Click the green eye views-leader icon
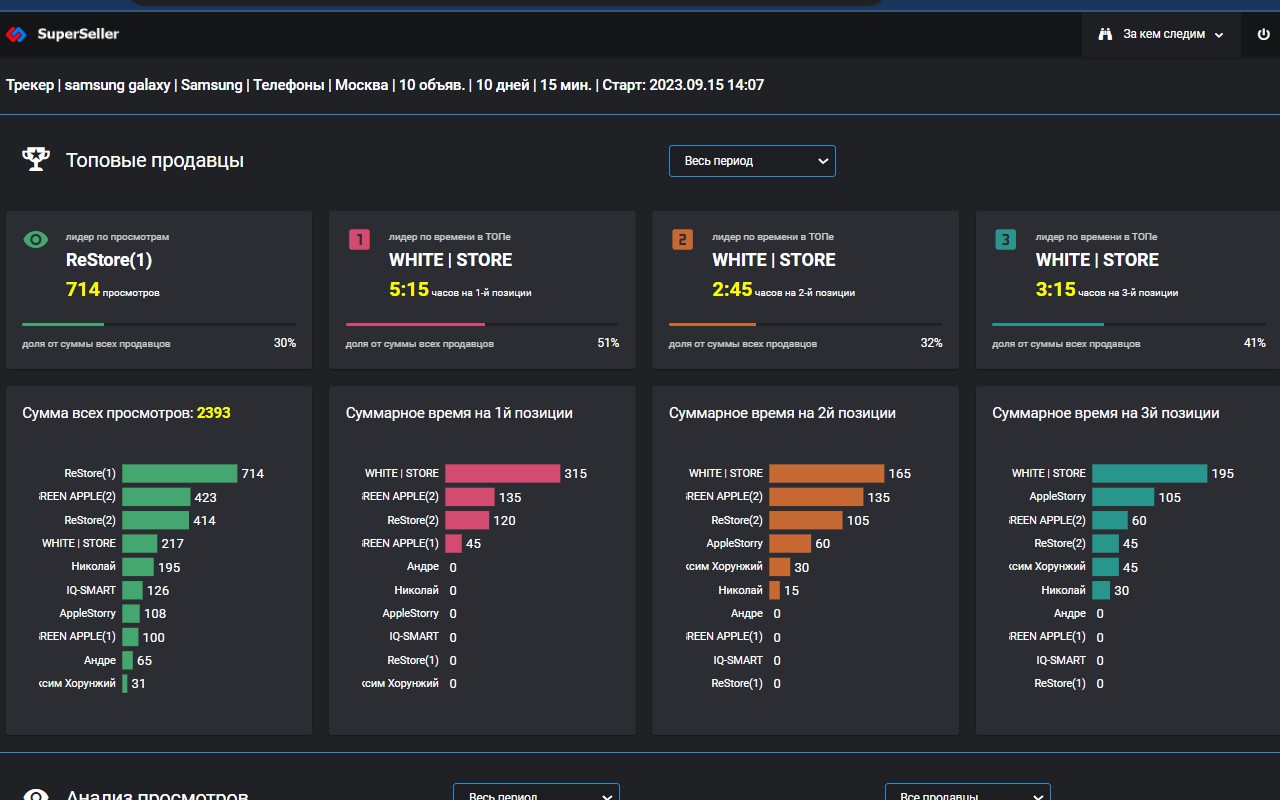The width and height of the screenshot is (1280, 800). [36, 240]
